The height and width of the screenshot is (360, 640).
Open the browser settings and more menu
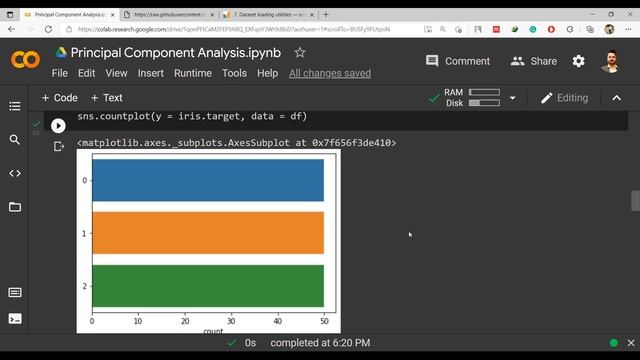pyautogui.click(x=628, y=29)
